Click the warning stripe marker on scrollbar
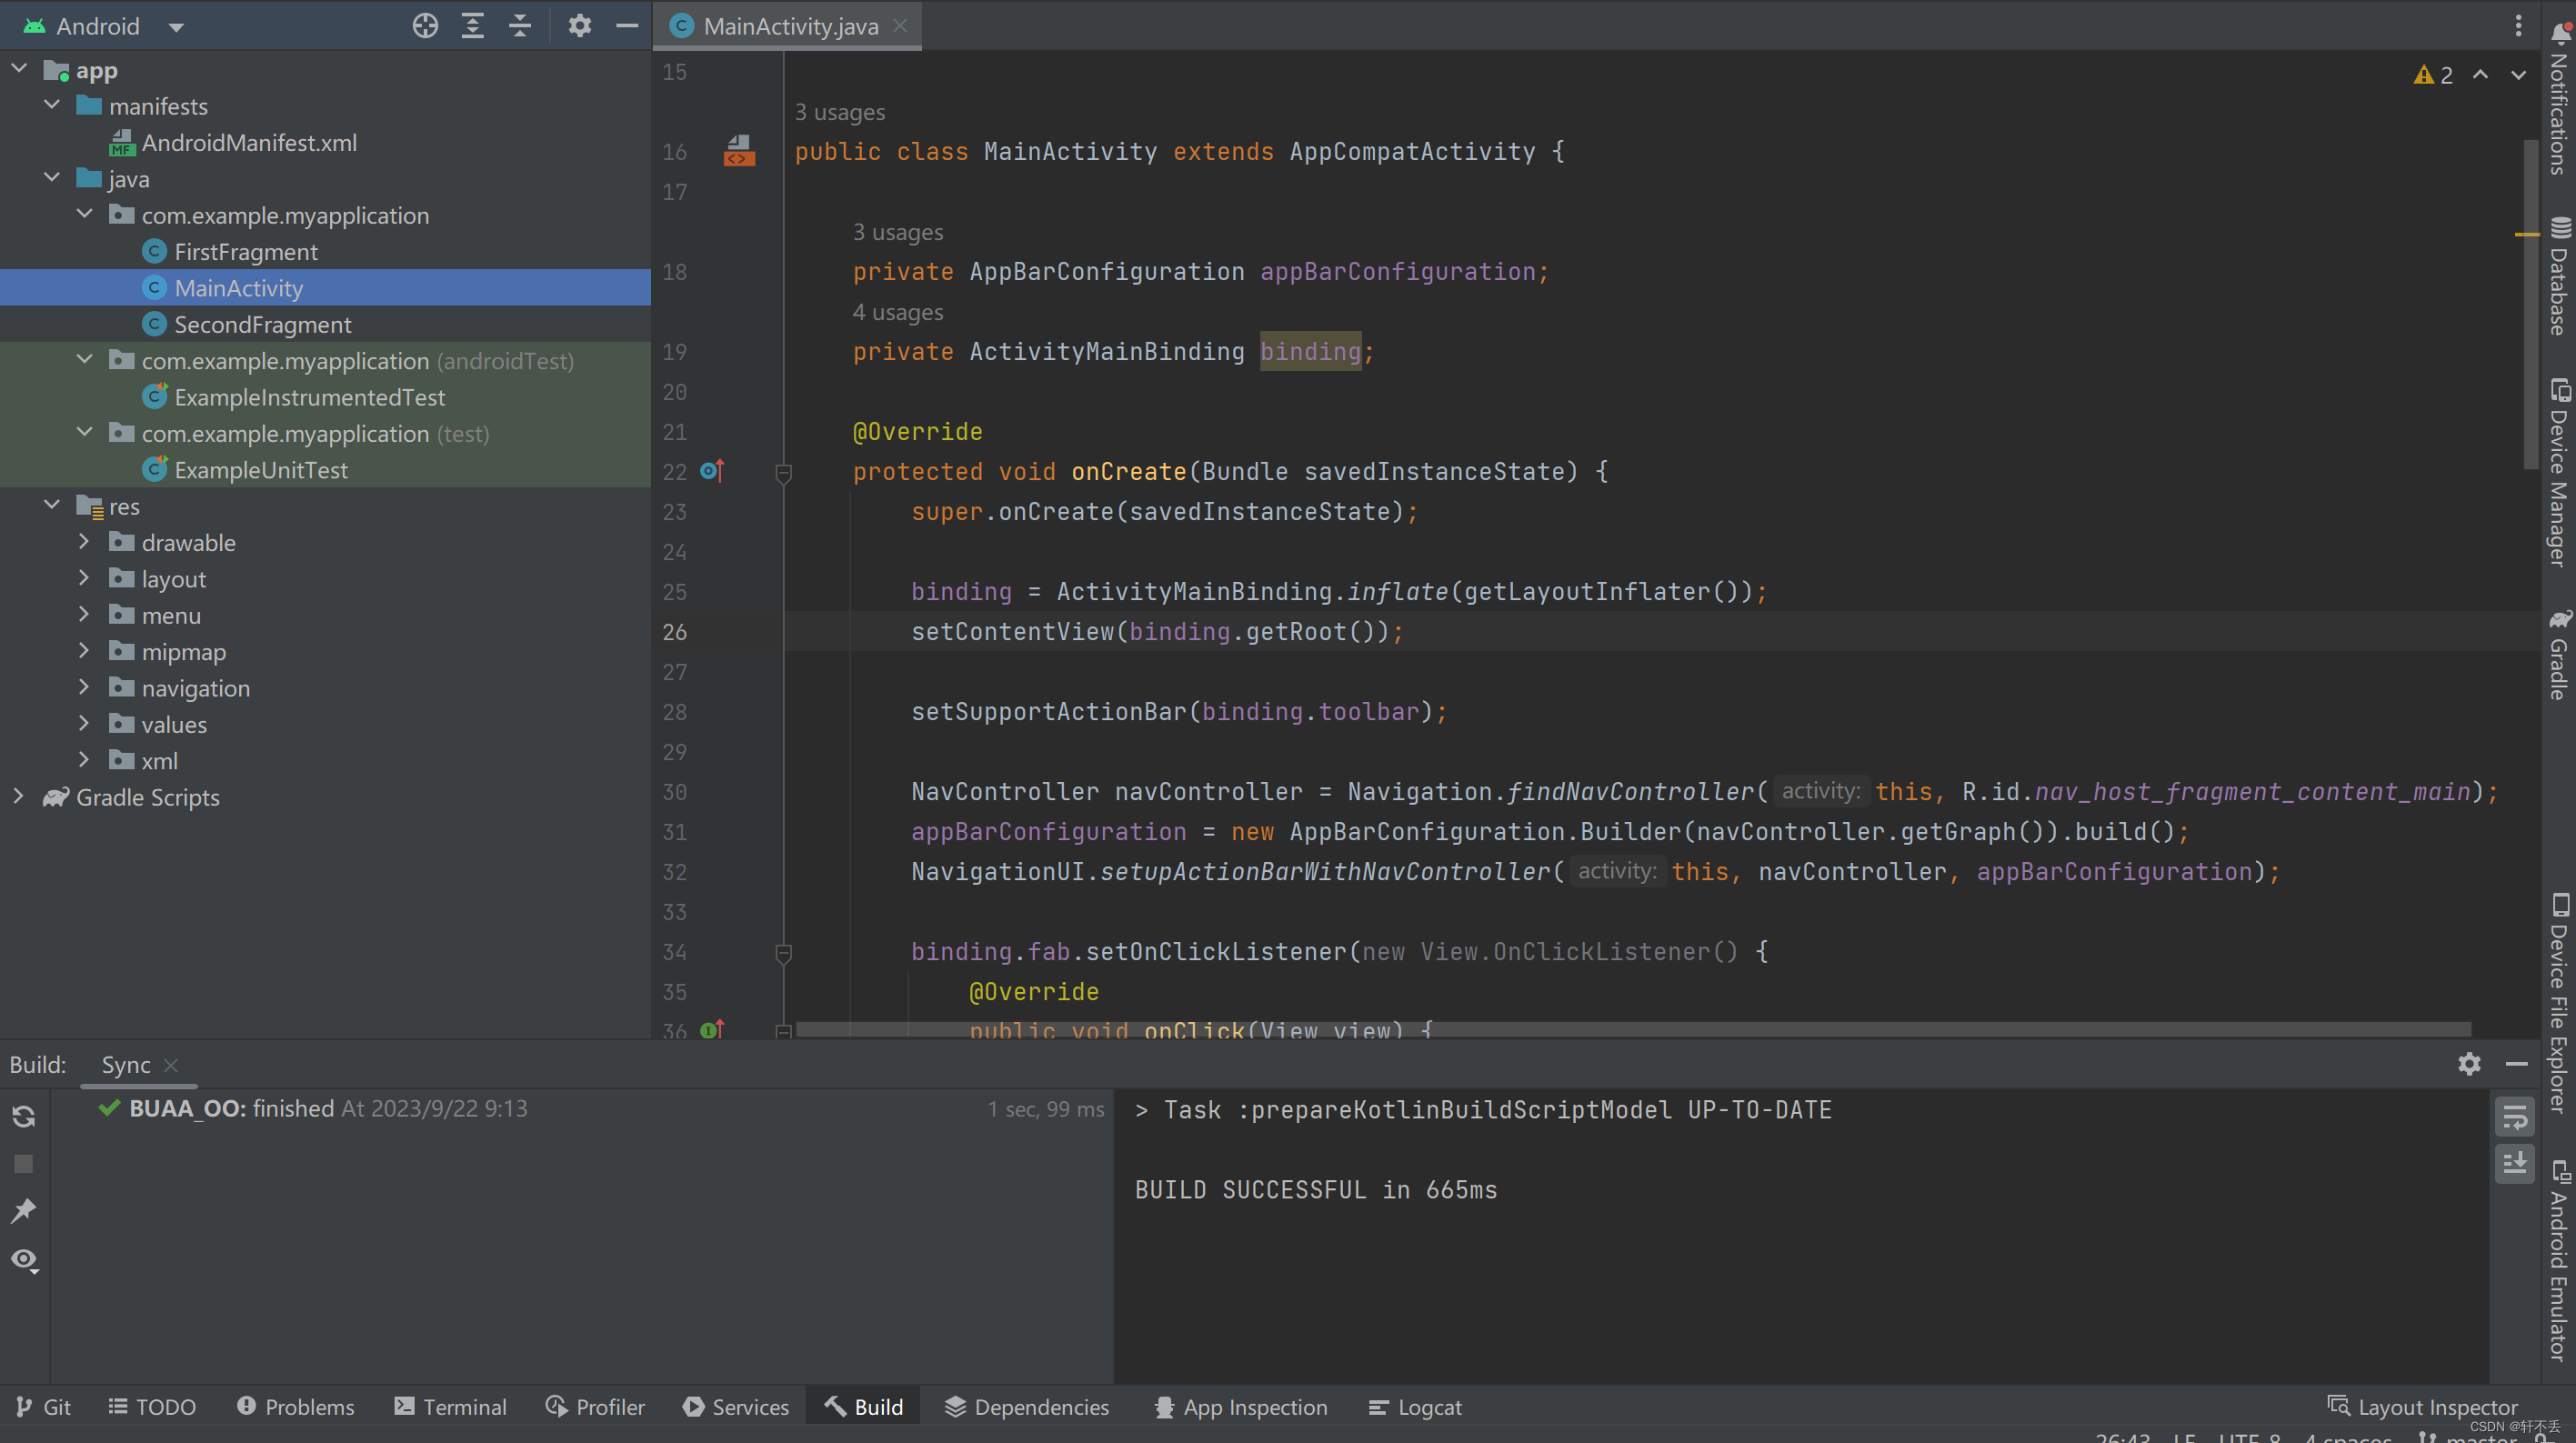The image size is (2576, 1443). [2527, 234]
